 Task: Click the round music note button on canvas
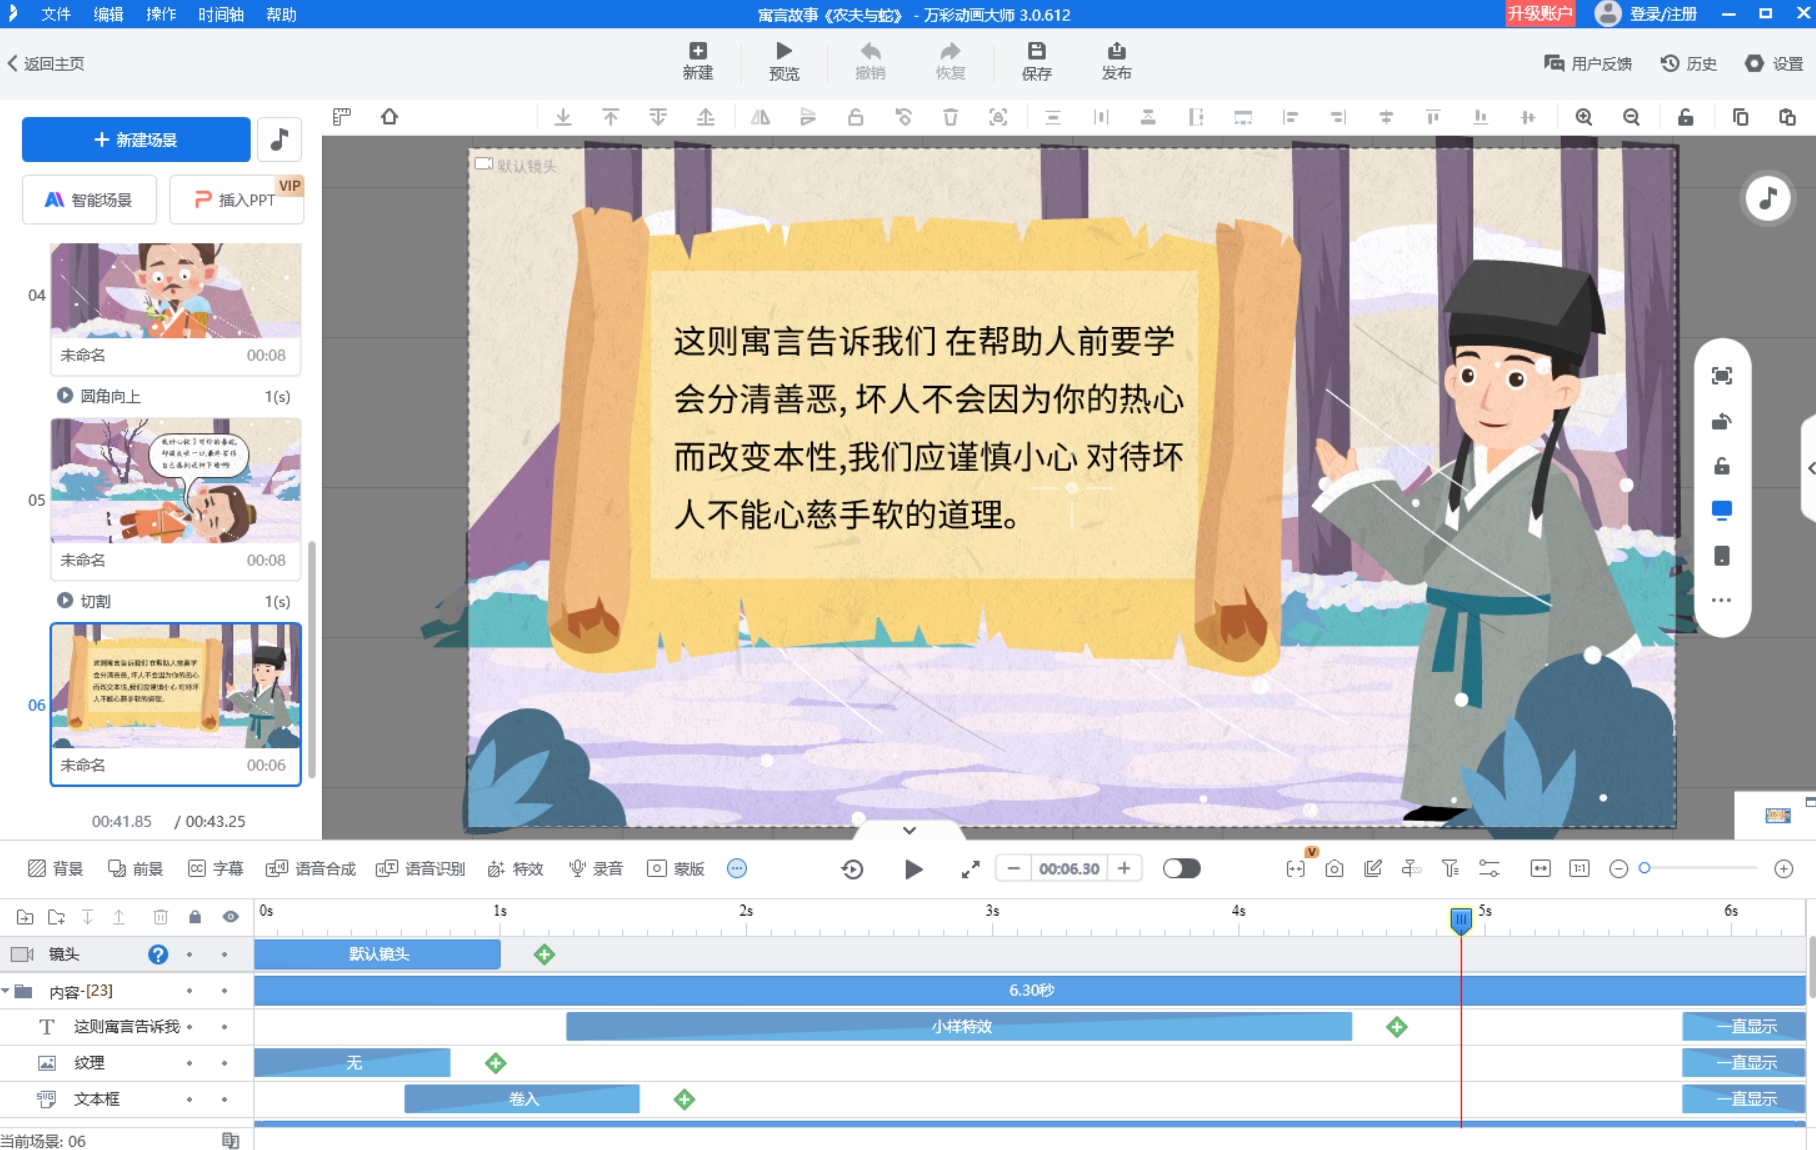(x=1768, y=198)
